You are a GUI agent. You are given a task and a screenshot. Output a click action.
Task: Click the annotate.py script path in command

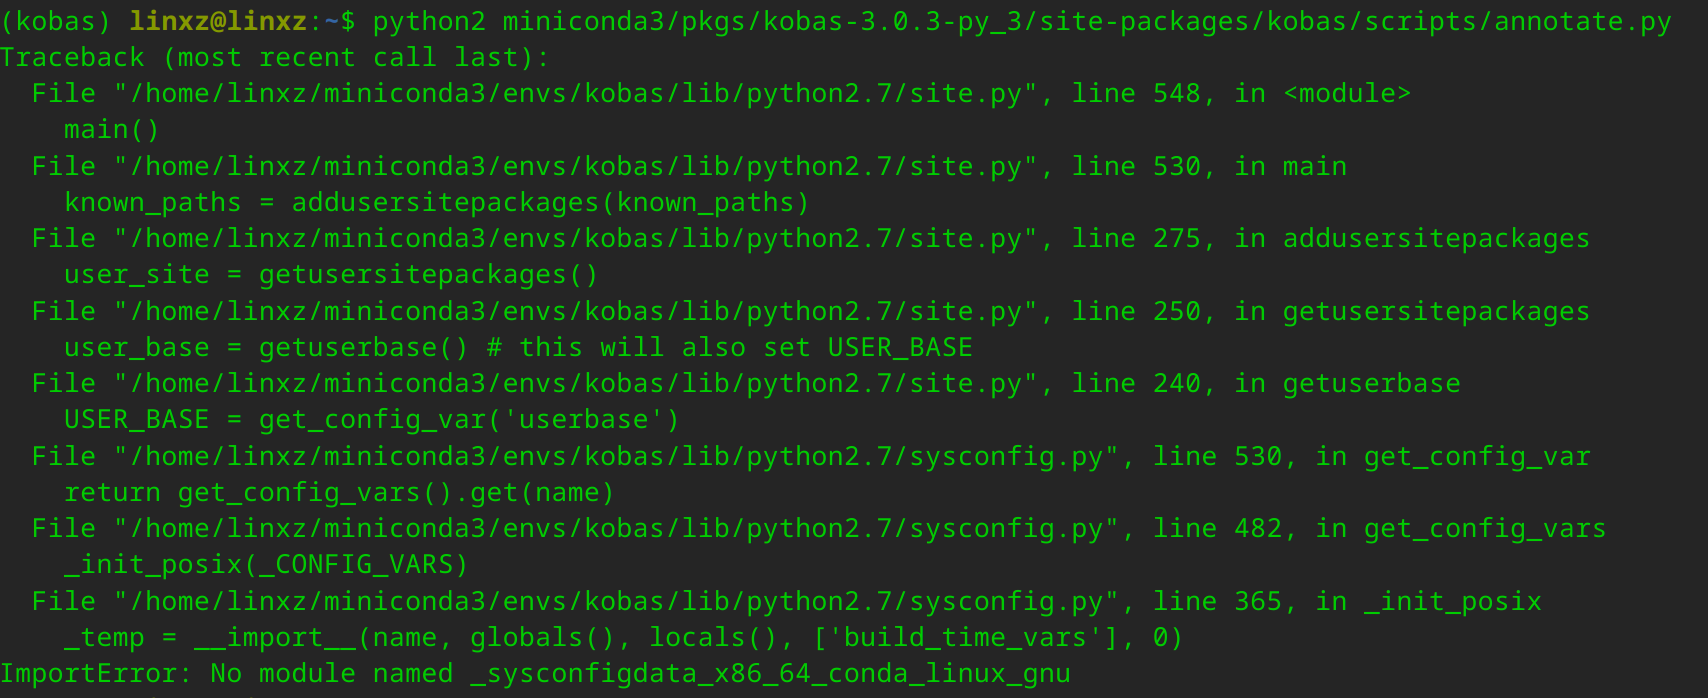[1087, 21]
